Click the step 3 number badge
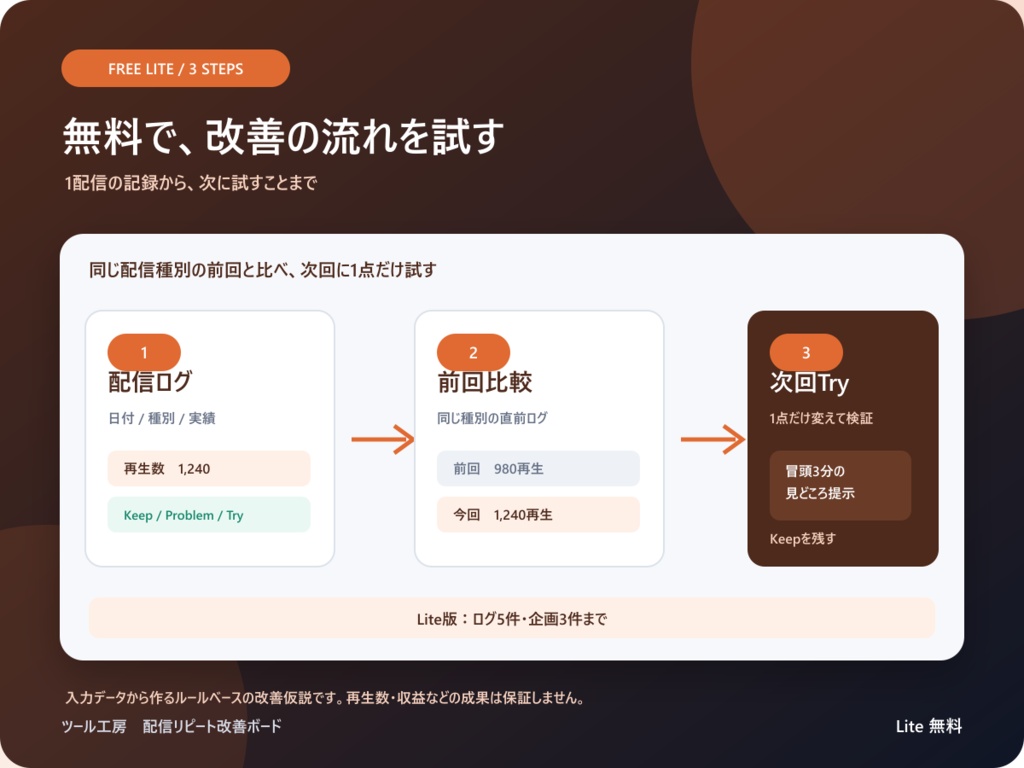 807,353
